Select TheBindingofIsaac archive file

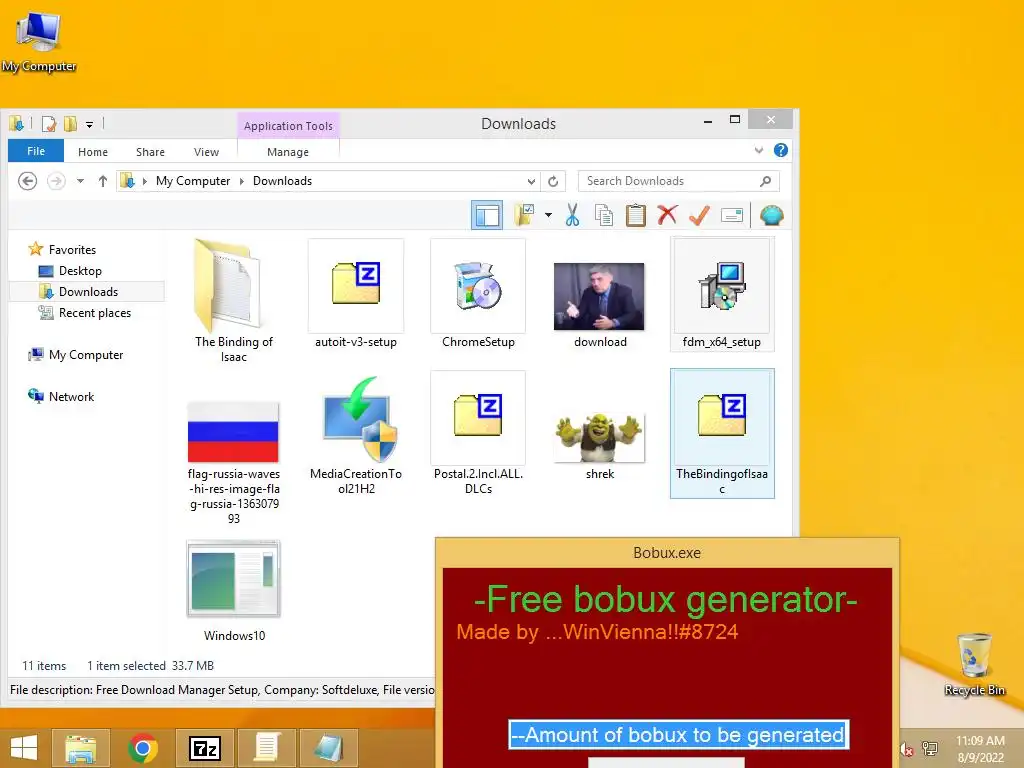pyautogui.click(x=722, y=433)
